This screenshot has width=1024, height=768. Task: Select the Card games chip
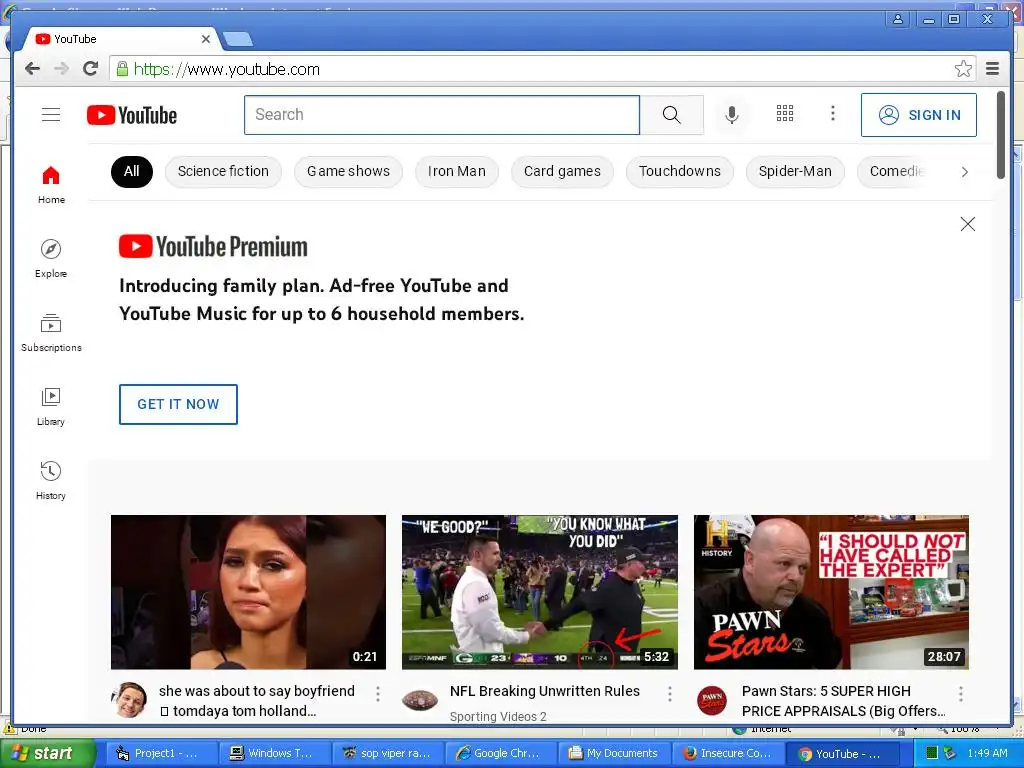[x=562, y=172]
